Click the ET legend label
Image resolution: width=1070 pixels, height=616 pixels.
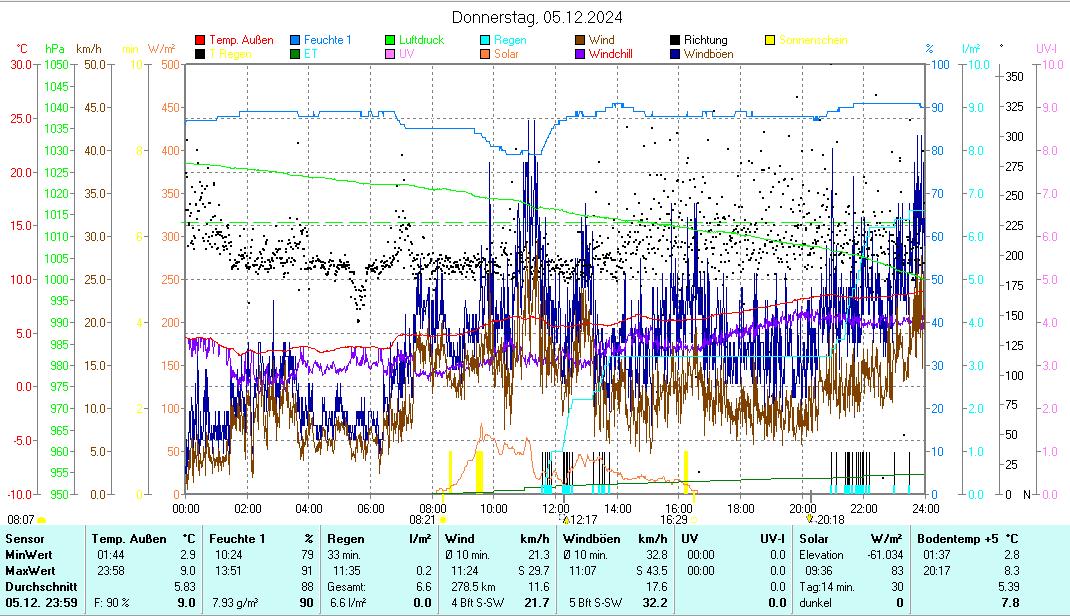[310, 54]
